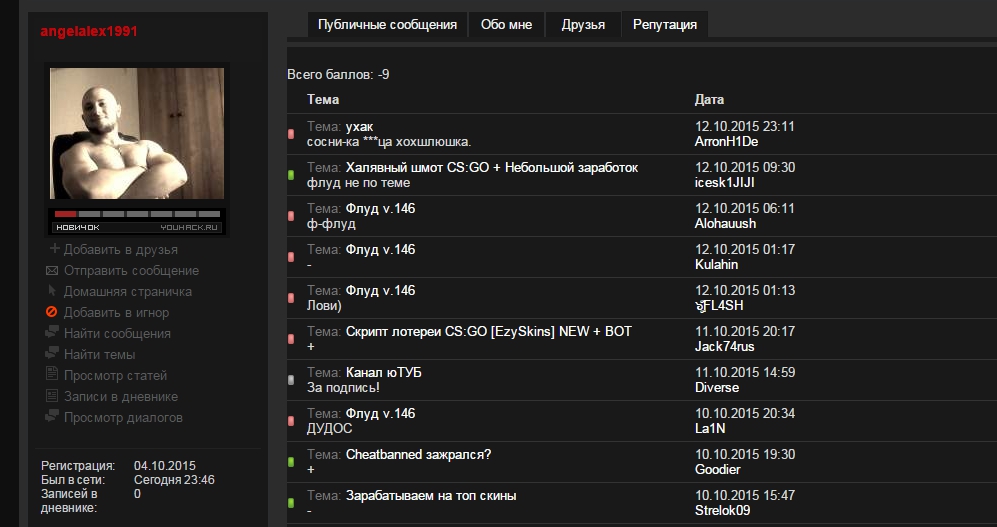Image resolution: width=997 pixels, height=527 pixels.
Task: Open topic Зарабатываем на топ скины
Action: [431, 496]
